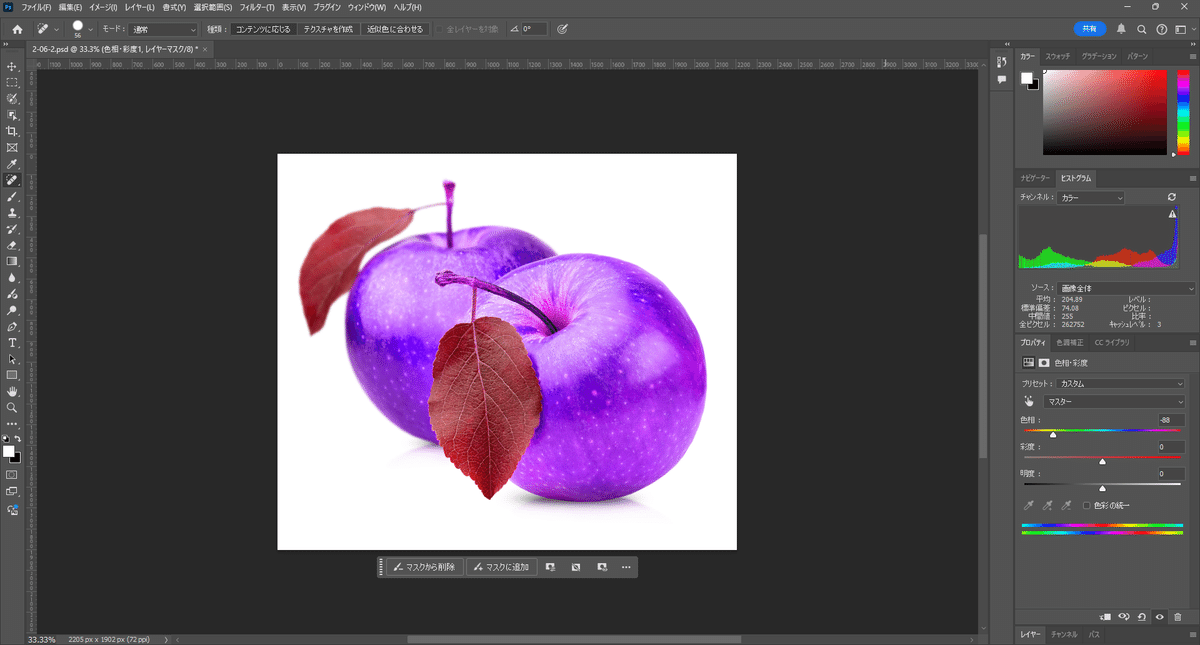Select the Spot Healing Brush tool
The height and width of the screenshot is (645, 1200).
coord(12,181)
